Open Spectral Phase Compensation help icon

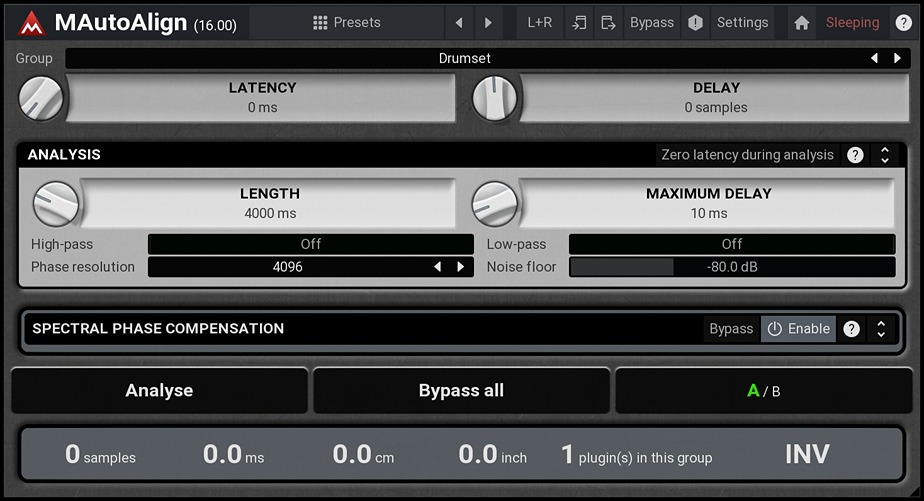pos(852,329)
